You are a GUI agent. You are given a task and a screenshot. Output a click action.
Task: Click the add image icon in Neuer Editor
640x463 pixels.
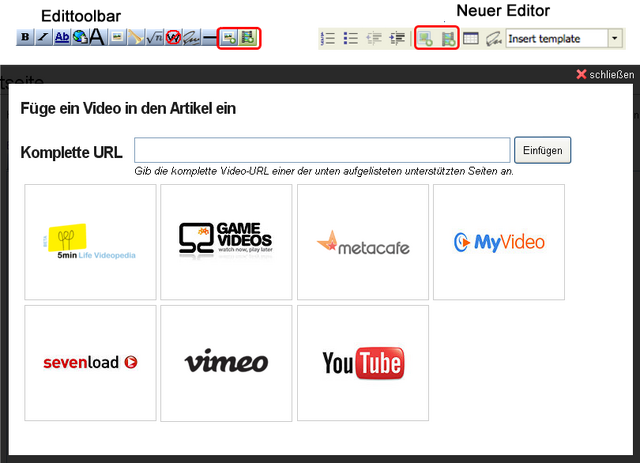pos(425,39)
